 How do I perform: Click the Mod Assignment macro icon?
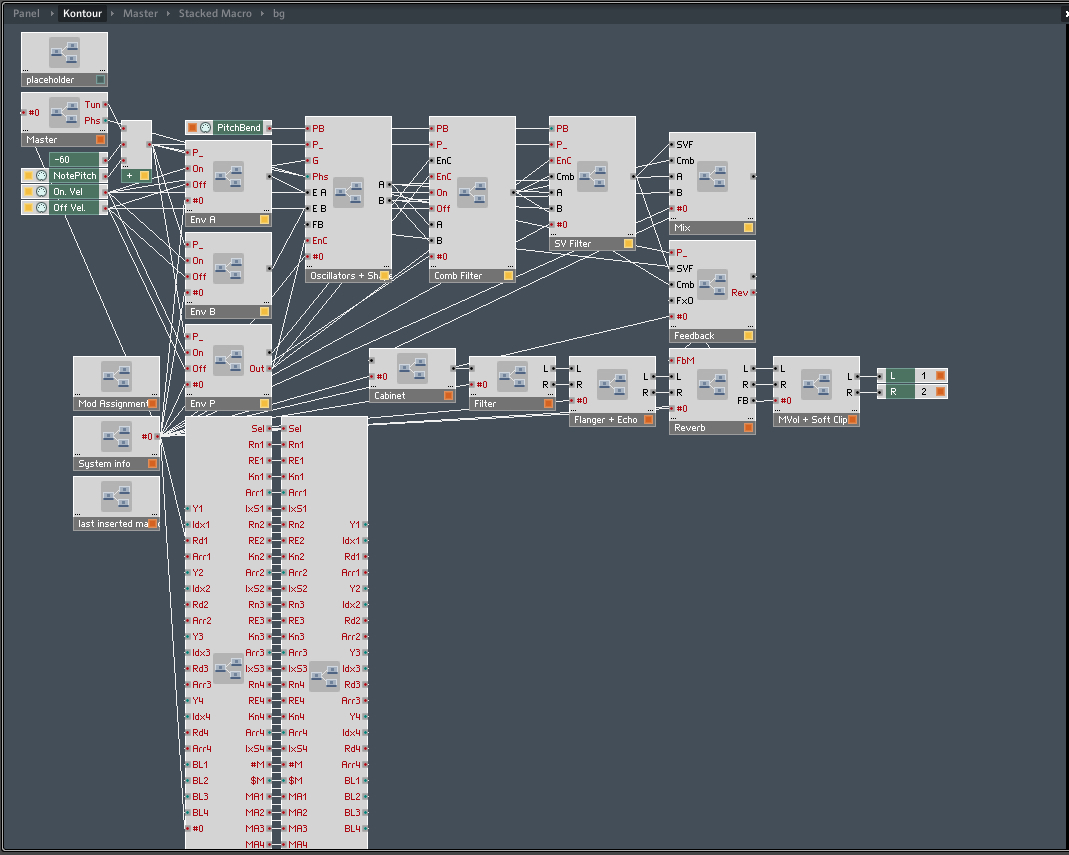click(116, 376)
